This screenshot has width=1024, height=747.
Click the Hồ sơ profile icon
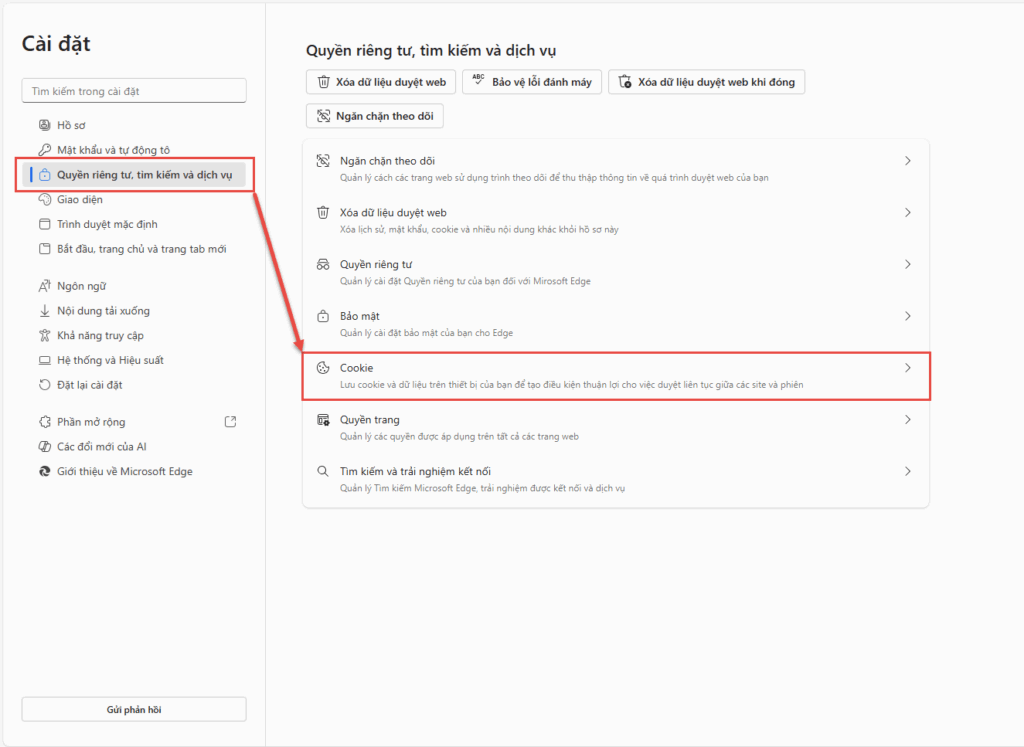tap(44, 125)
